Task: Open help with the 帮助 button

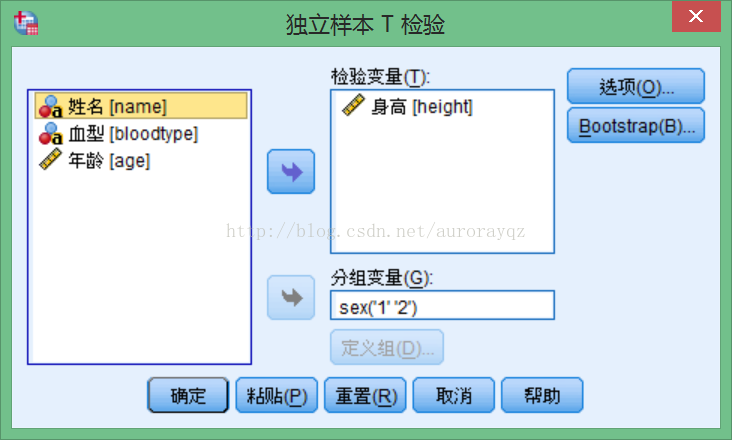Action: click(x=542, y=395)
